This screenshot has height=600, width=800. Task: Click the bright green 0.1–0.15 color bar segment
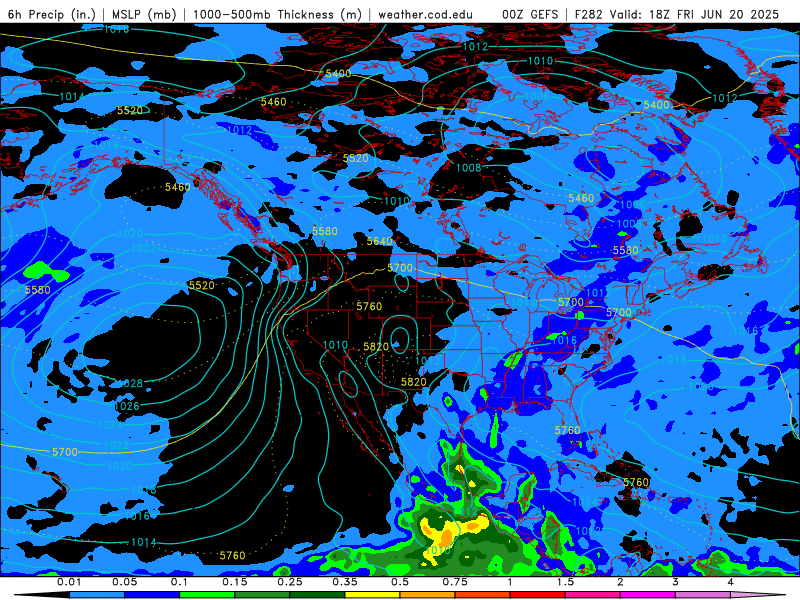click(207, 595)
